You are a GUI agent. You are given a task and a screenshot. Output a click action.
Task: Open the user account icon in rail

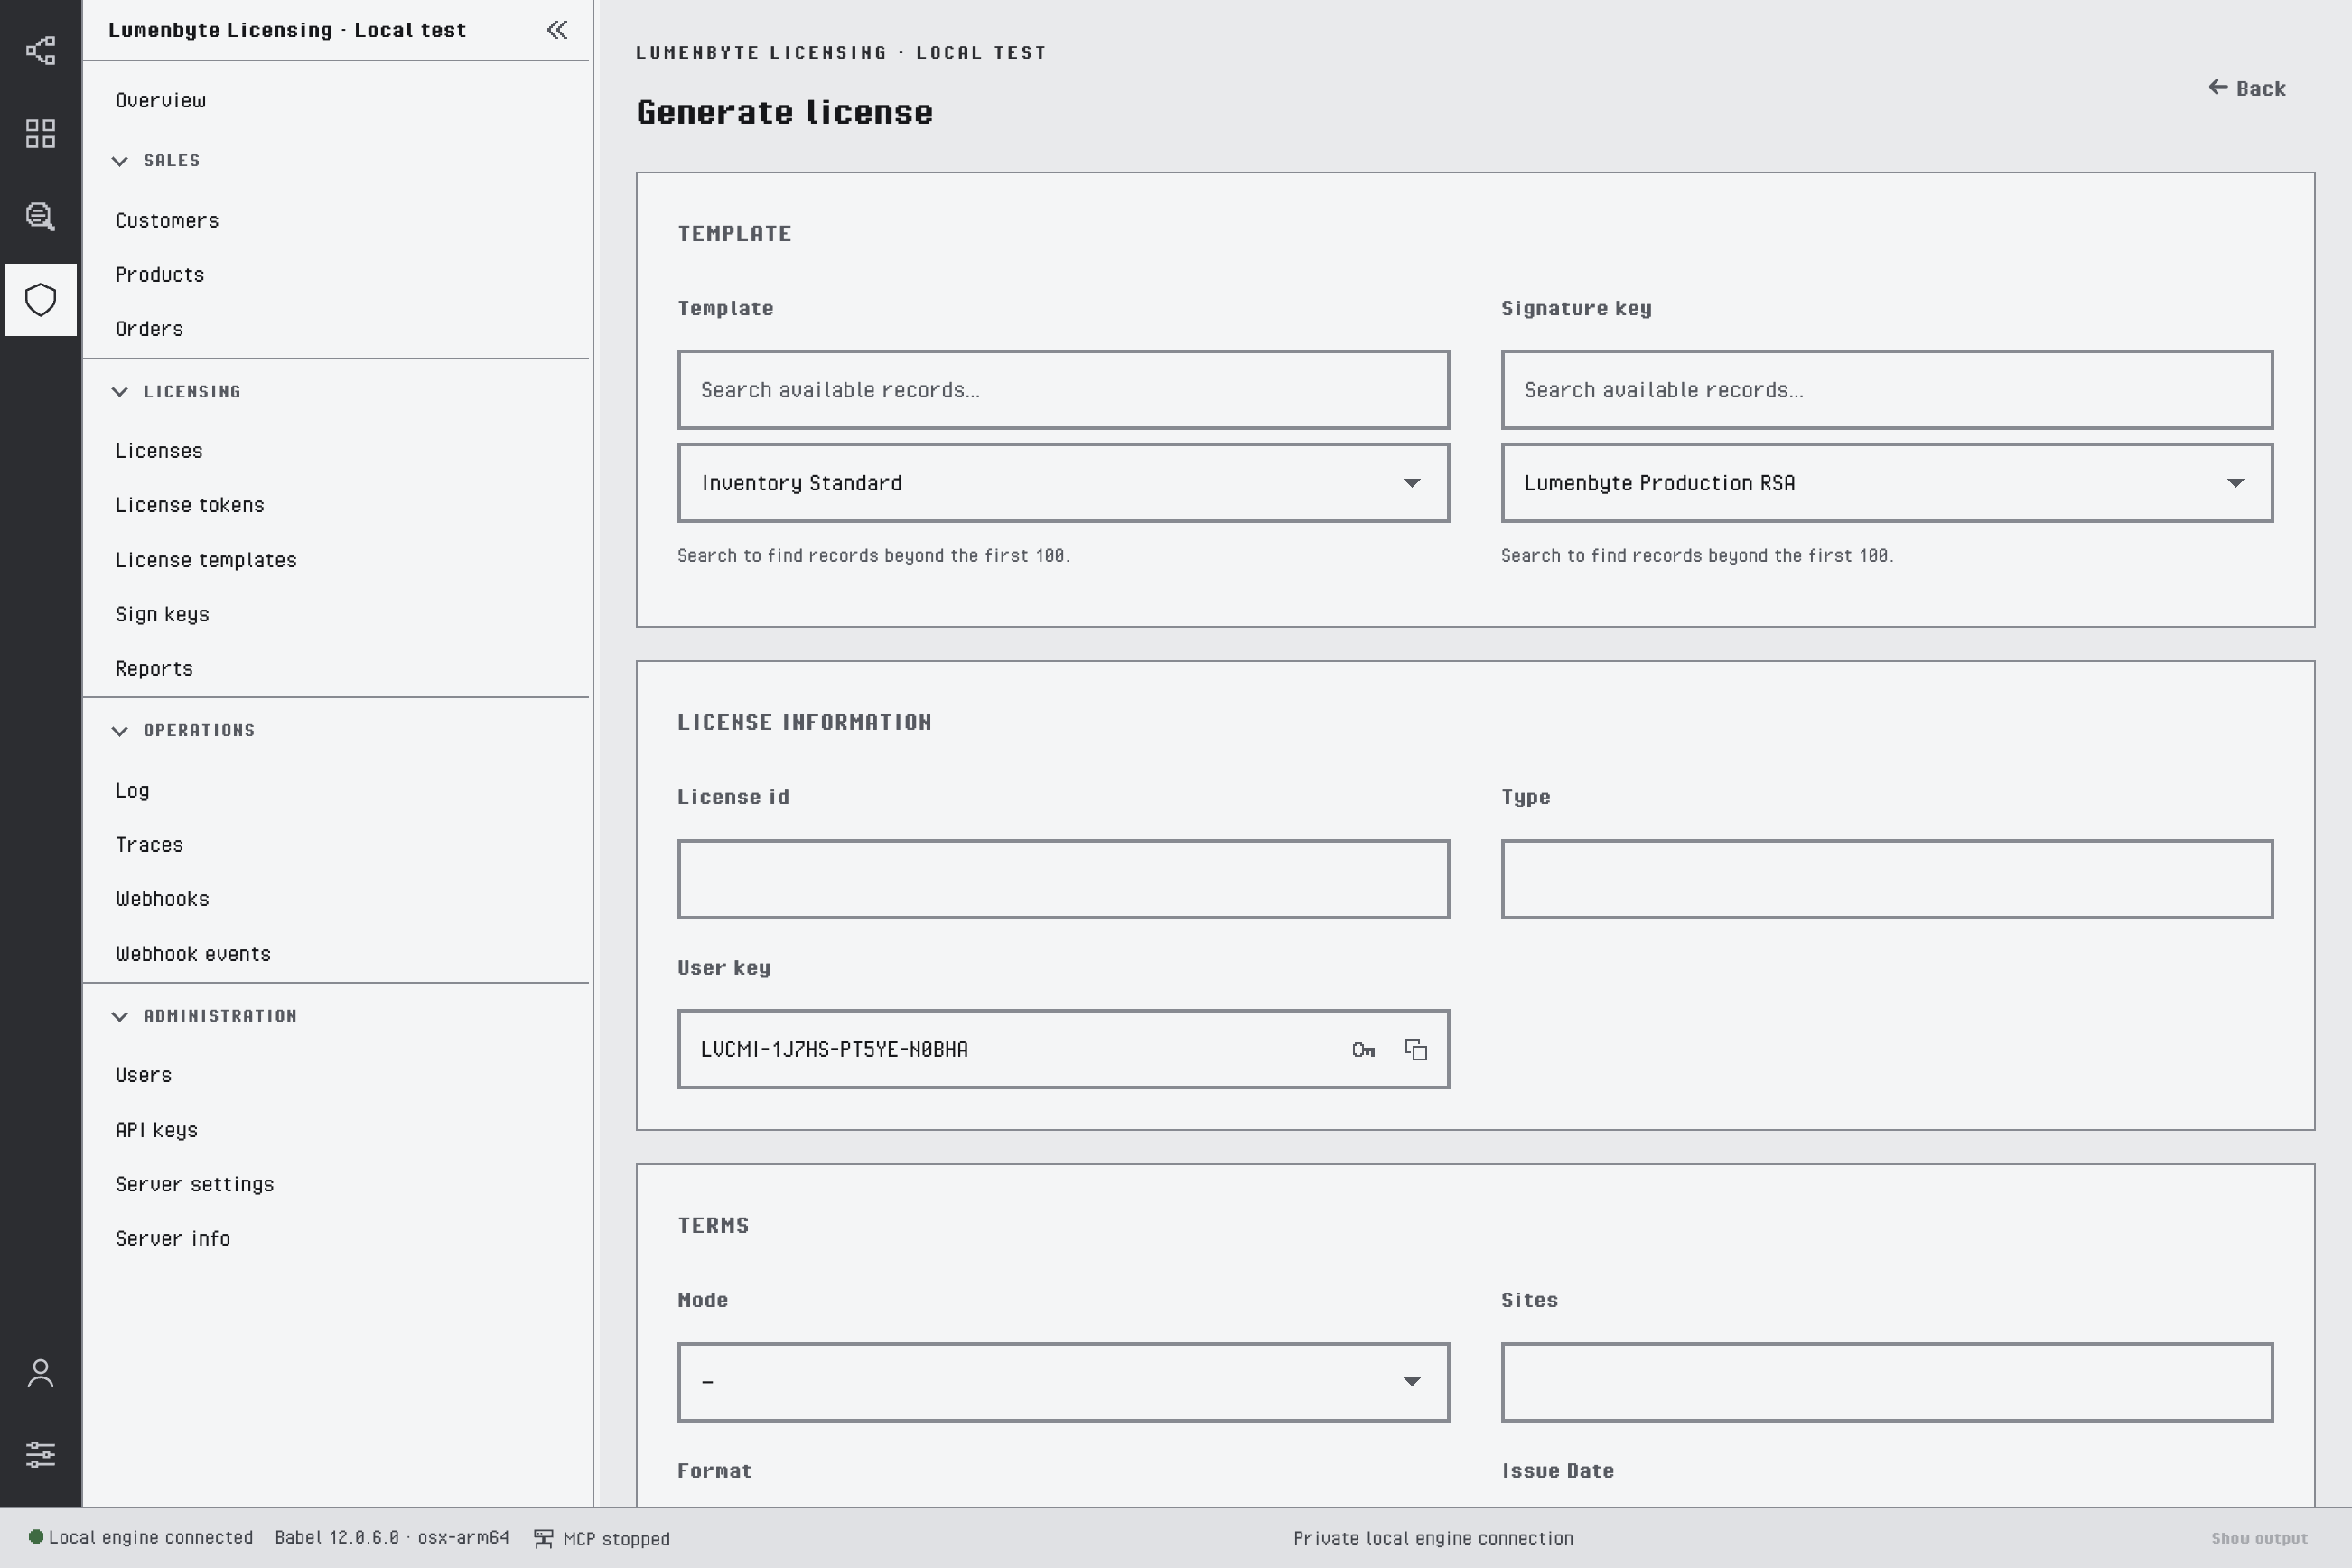40,1373
